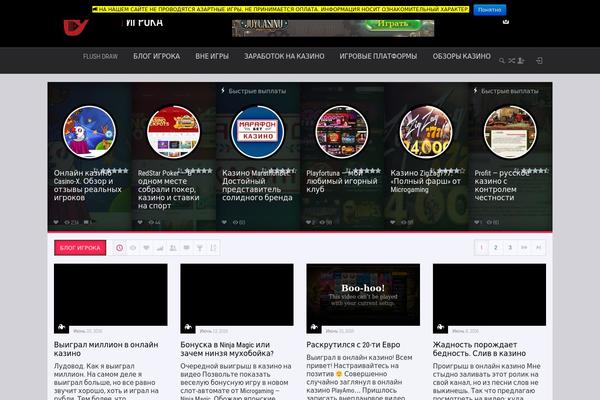This screenshot has height=400, width=600.
Task: Click the login arrow icon in navbar
Action: [x=539, y=60]
